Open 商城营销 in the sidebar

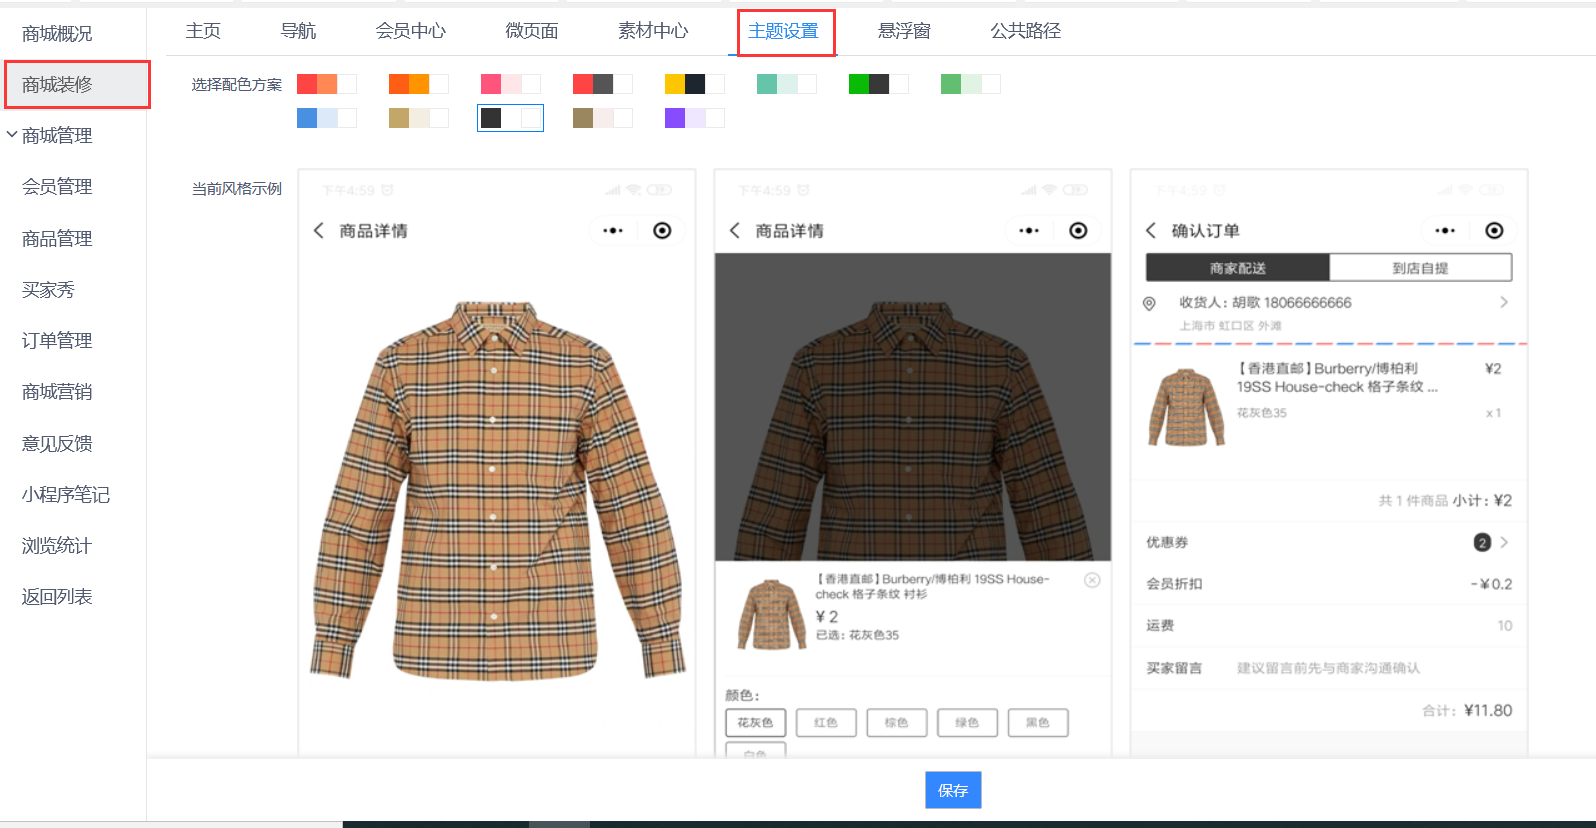click(57, 392)
